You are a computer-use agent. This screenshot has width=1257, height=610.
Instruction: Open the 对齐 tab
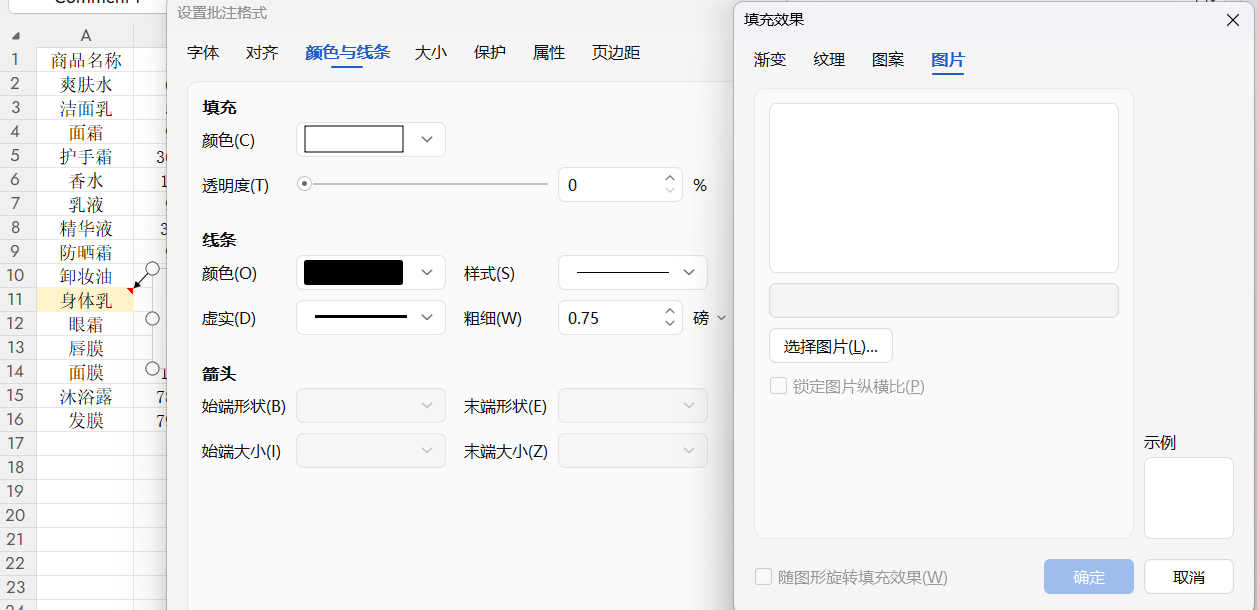[x=261, y=52]
